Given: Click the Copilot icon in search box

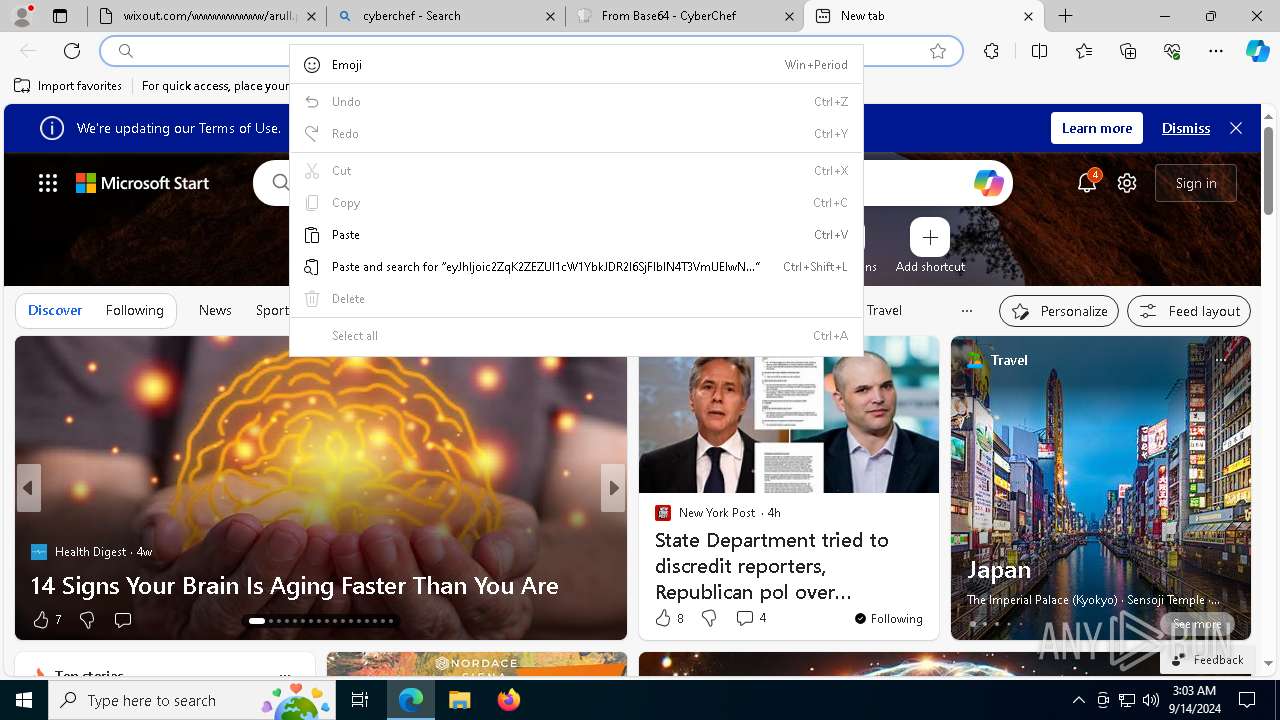Looking at the screenshot, I should pos(988,182).
